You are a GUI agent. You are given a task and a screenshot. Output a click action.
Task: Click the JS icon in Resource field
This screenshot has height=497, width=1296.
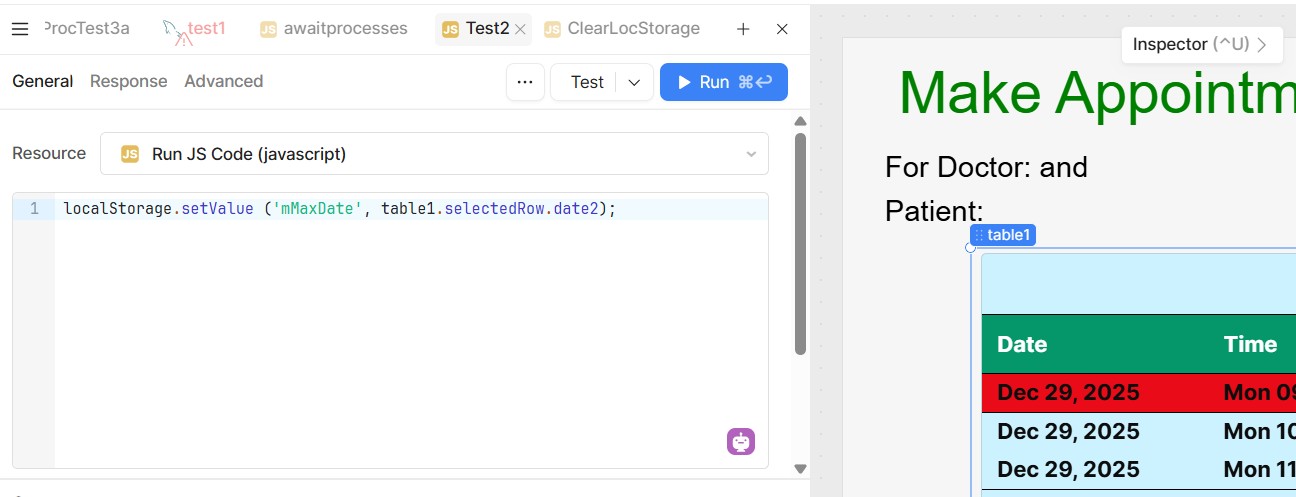(x=130, y=154)
